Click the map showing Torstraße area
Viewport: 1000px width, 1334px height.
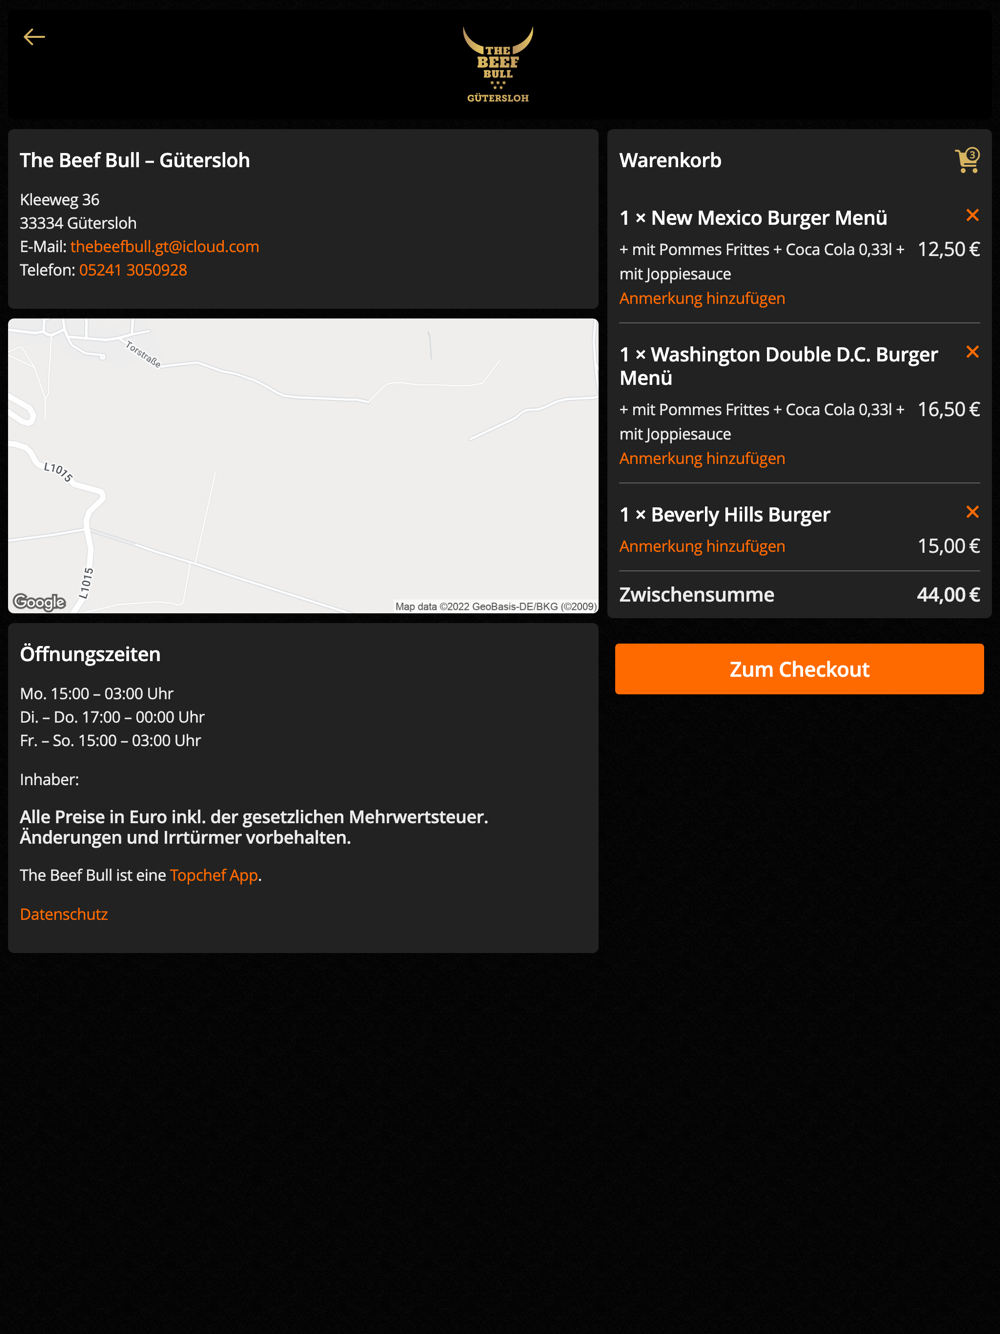tap(303, 466)
